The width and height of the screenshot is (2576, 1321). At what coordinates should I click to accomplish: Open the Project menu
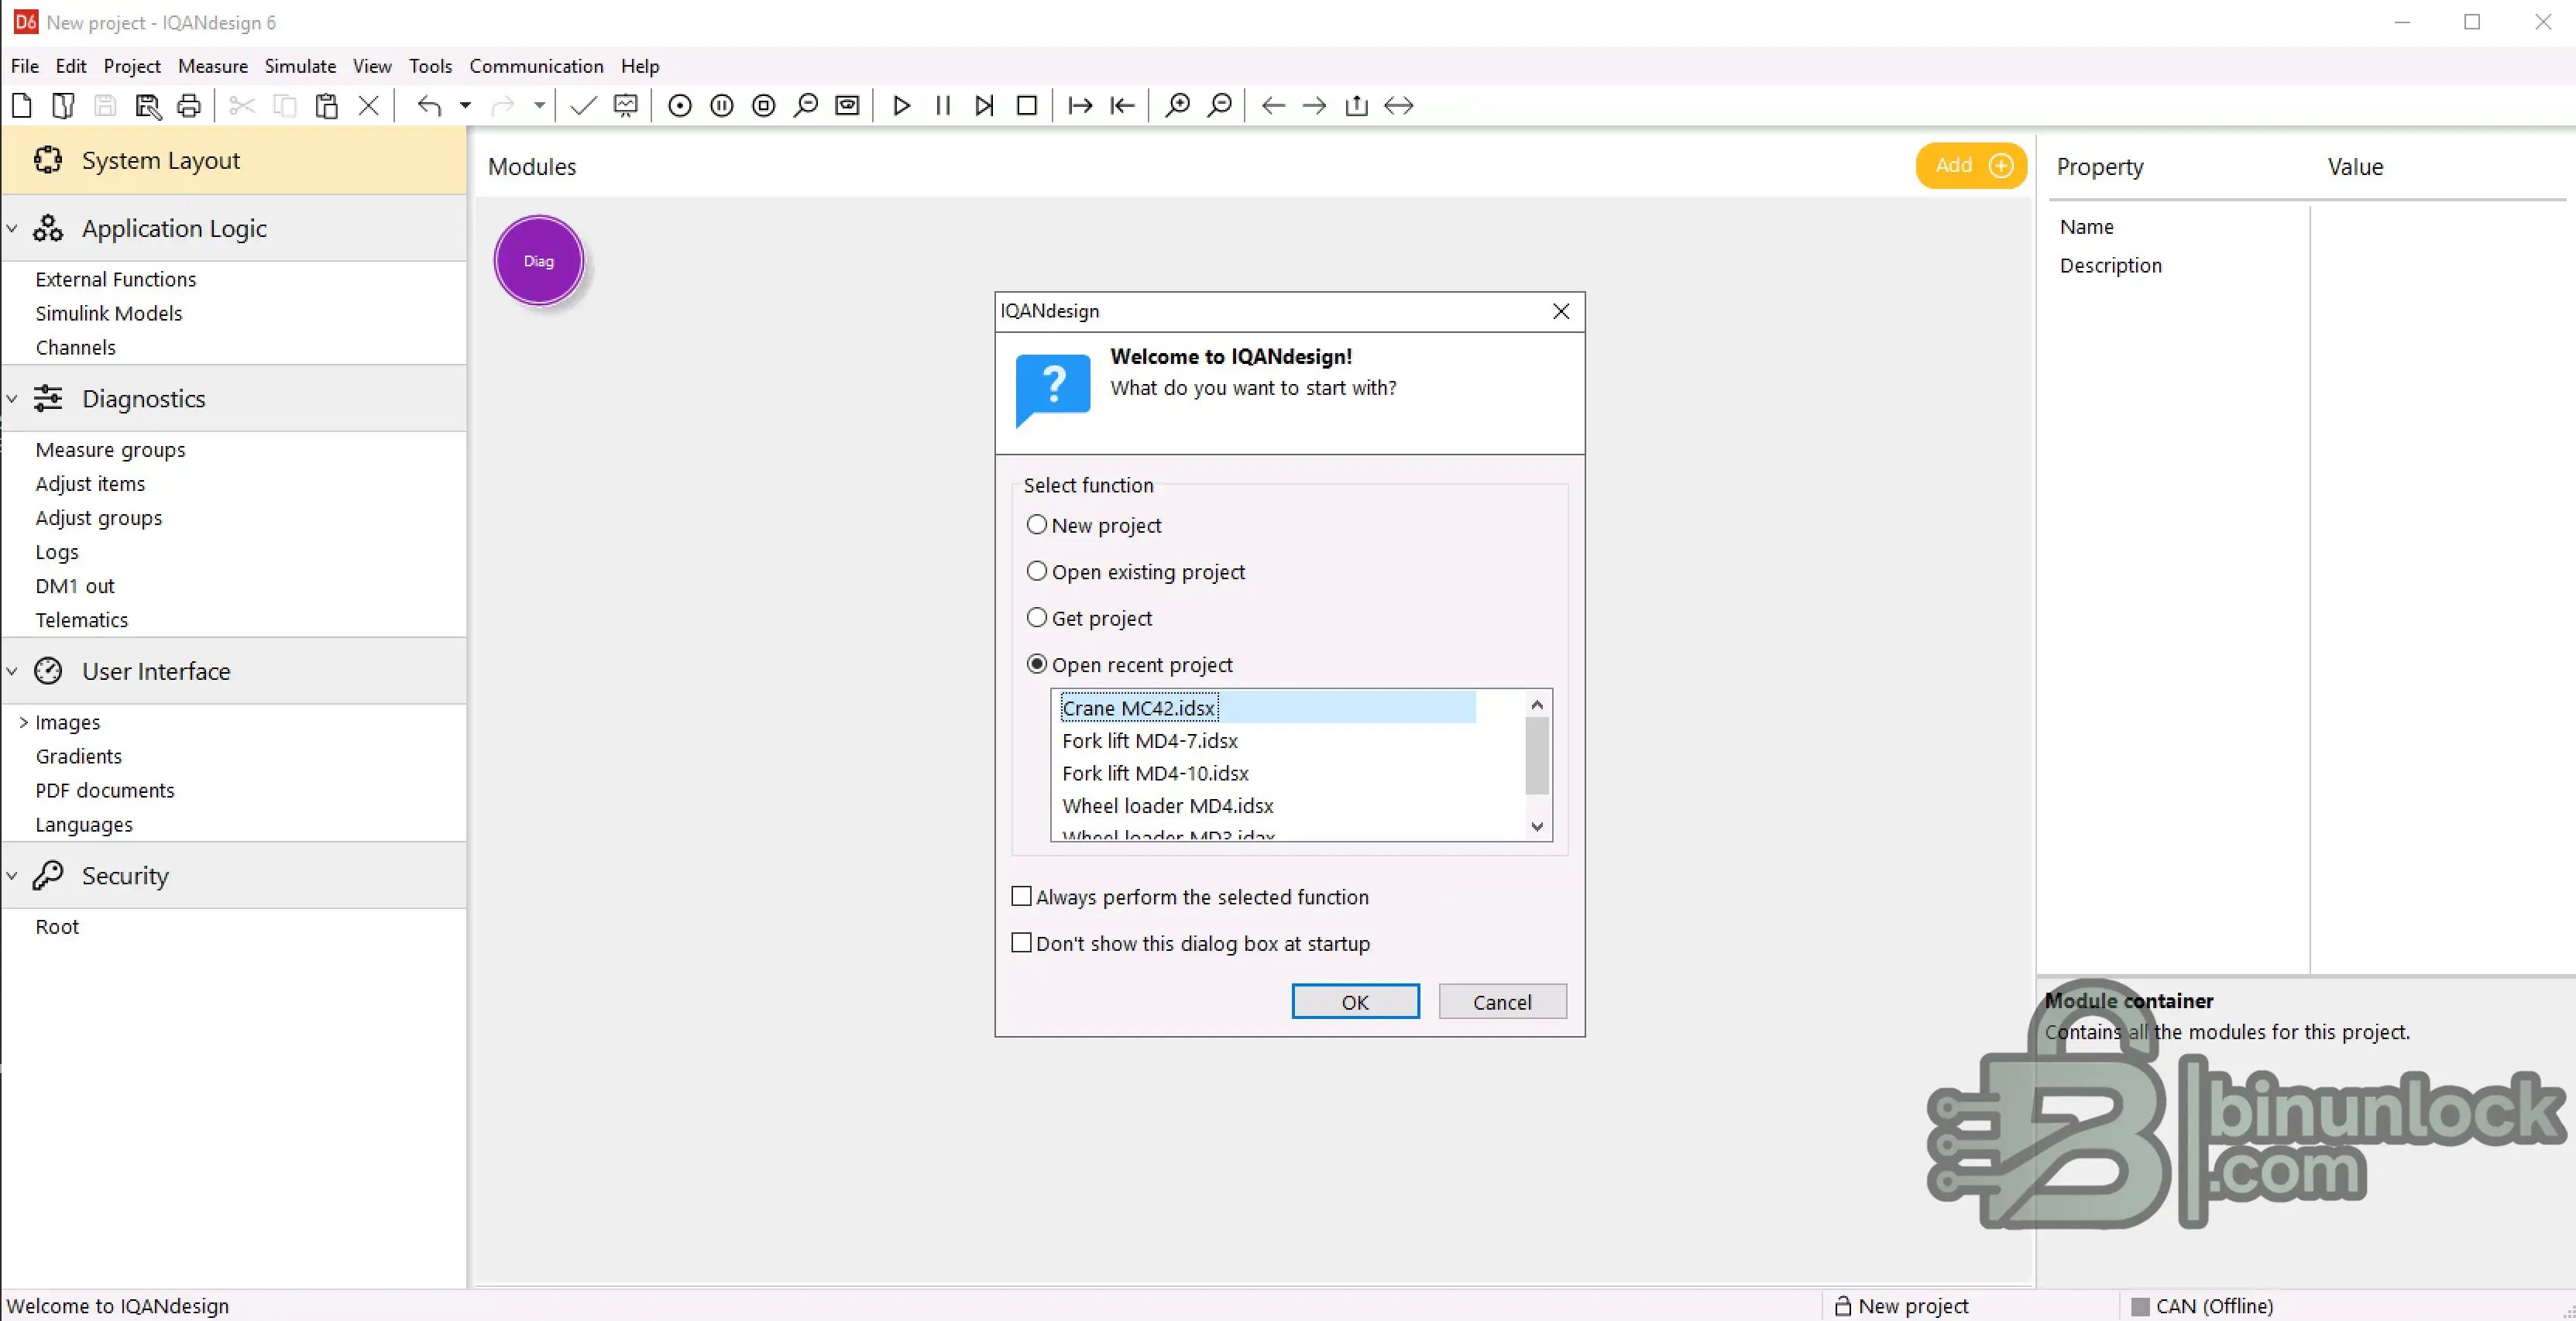point(132,66)
